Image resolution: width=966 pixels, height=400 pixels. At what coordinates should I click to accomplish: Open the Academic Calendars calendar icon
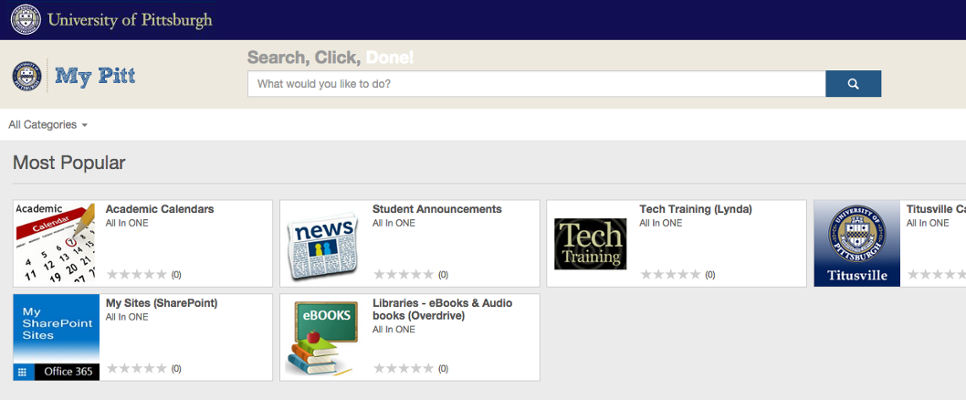56,243
